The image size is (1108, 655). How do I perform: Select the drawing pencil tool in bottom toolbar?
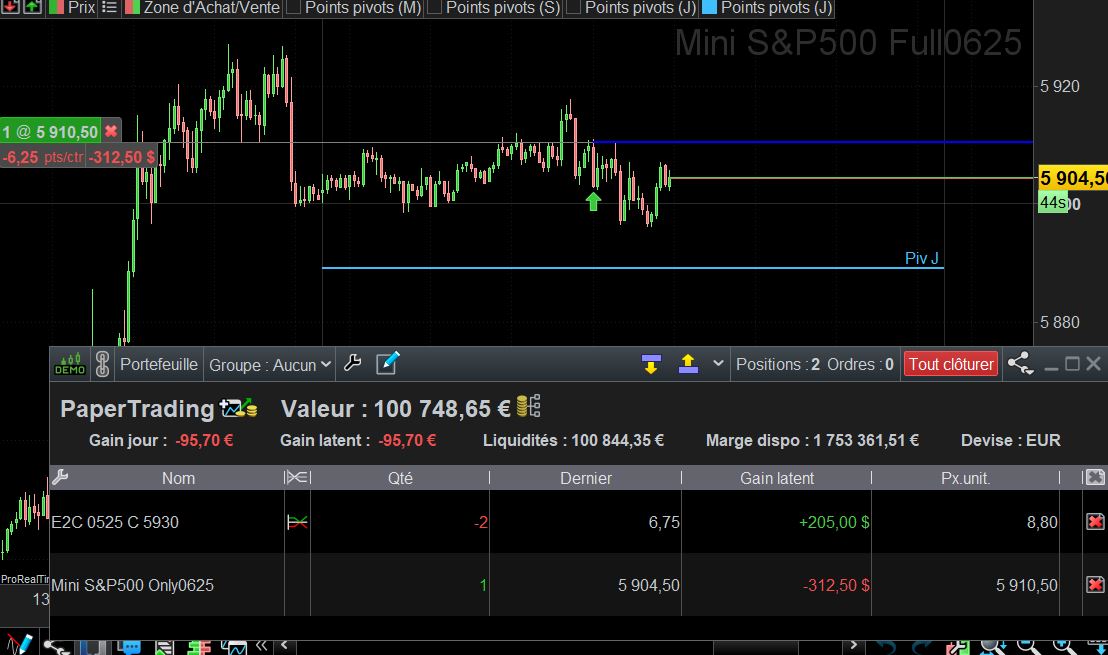point(19,644)
